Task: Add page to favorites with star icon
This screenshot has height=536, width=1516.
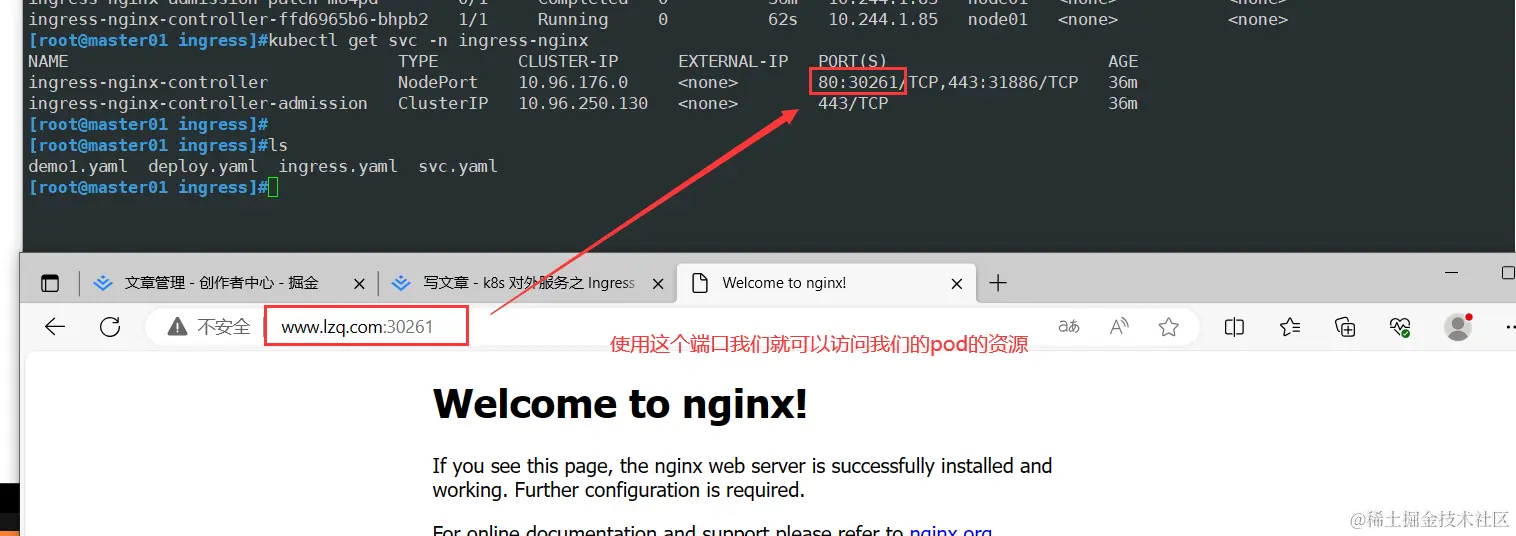Action: (1168, 327)
